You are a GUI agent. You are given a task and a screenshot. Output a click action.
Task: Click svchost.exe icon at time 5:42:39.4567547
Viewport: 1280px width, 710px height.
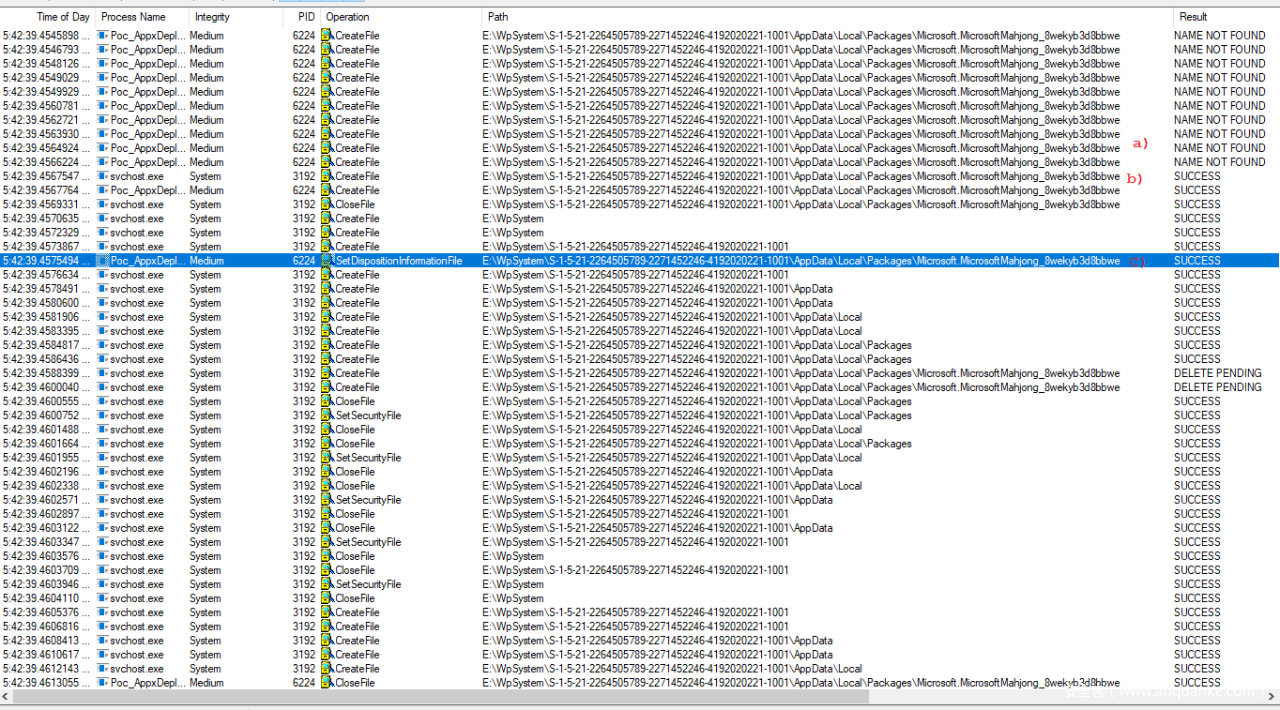103,176
